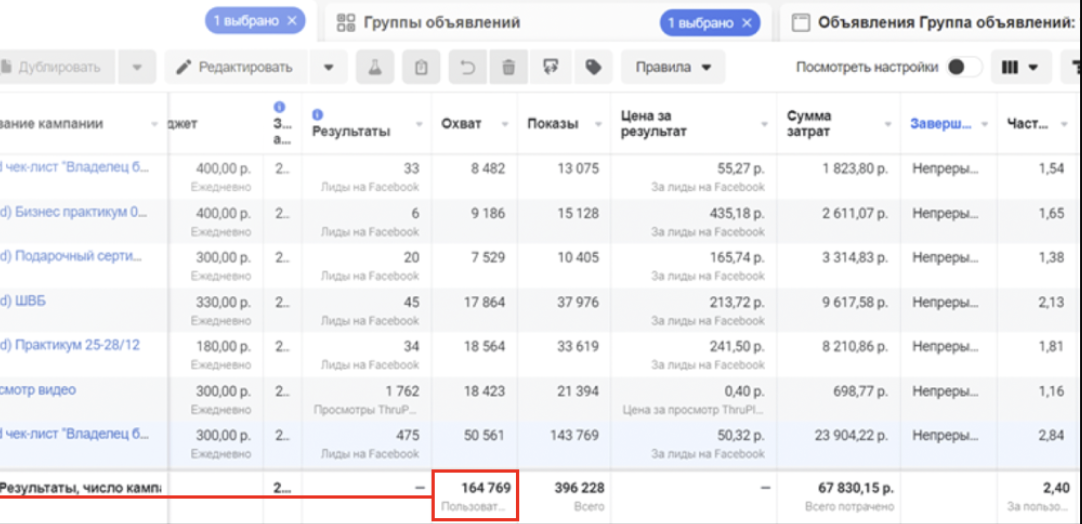Click the impressions cell 143 769
This screenshot has height=524, width=1082.
pyautogui.click(x=576, y=436)
